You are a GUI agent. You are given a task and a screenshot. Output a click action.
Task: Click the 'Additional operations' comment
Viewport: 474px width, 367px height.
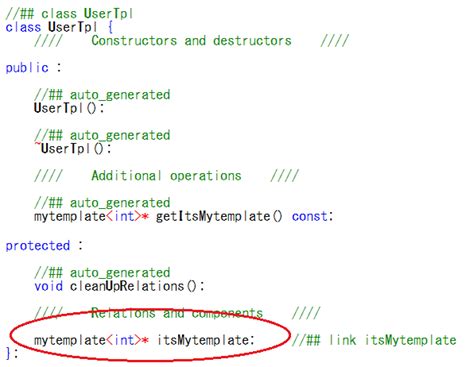[x=166, y=176]
